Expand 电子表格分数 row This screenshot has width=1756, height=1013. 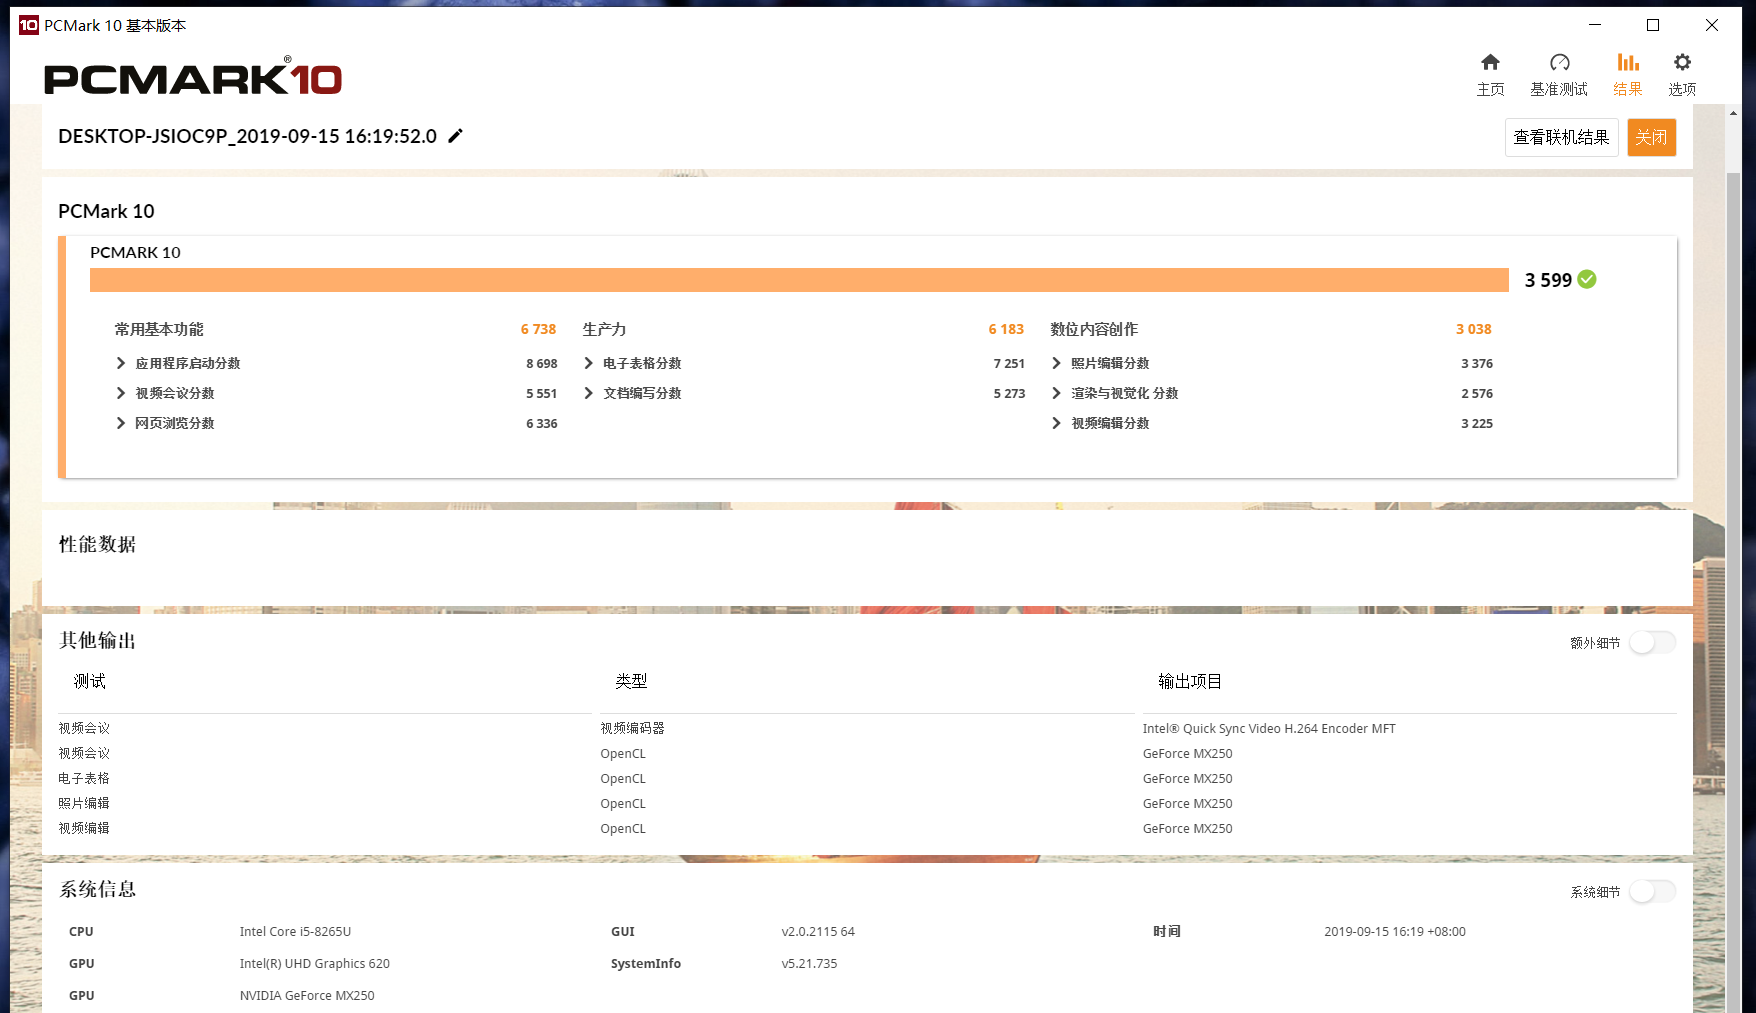589,363
